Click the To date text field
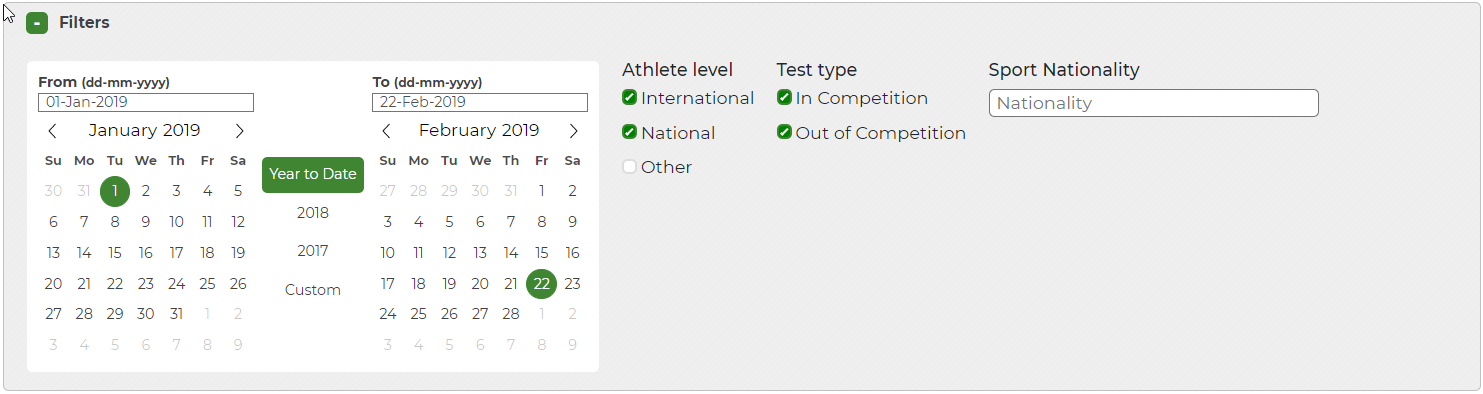Viewport: 1483px width, 394px height. click(x=480, y=102)
